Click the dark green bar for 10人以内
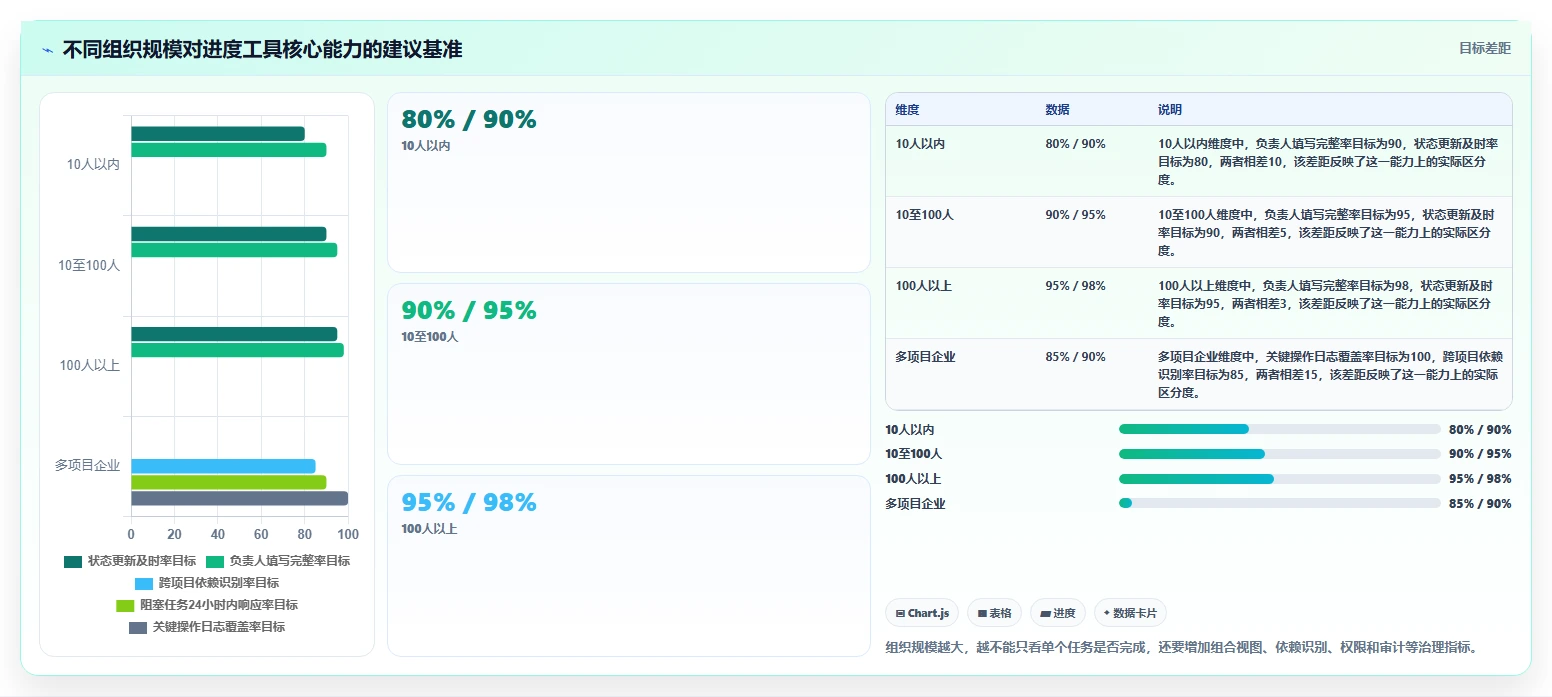This screenshot has height=697, width=1552. 217,134
